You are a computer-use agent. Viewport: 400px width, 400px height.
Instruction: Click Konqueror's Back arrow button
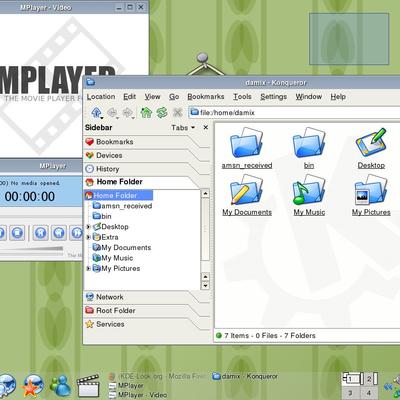tap(112, 112)
